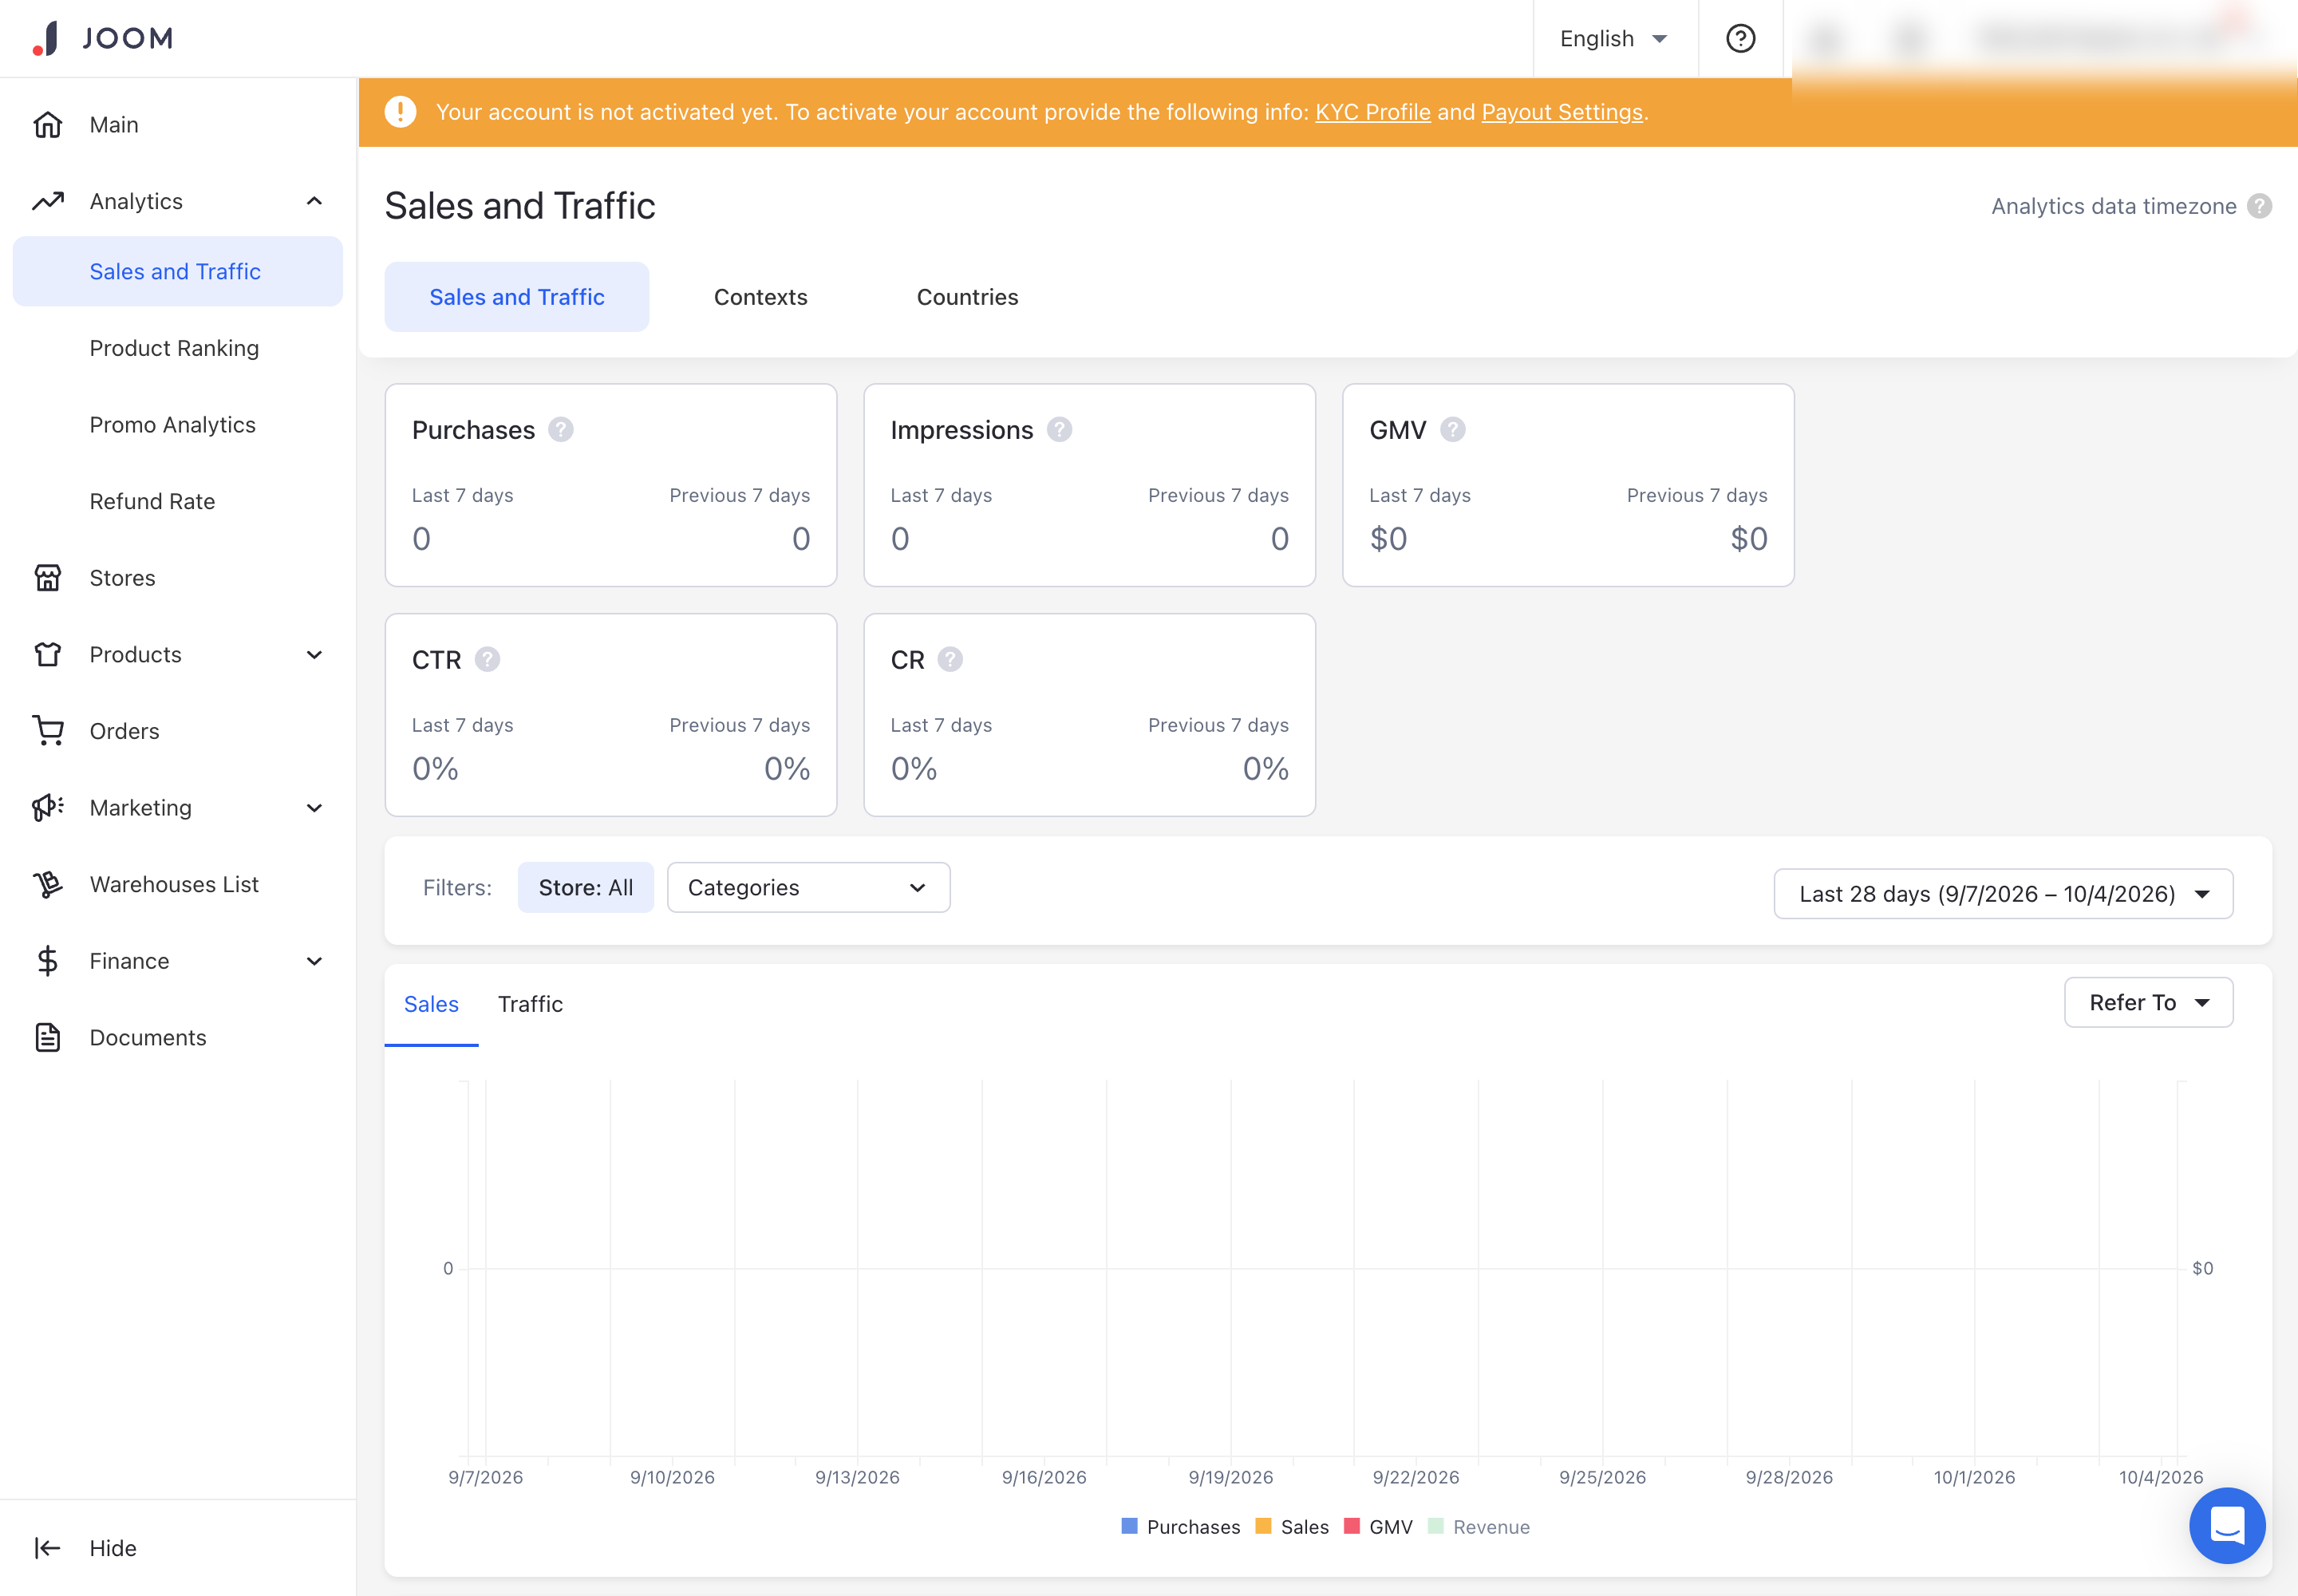Viewport: 2298px width, 1596px height.
Task: Switch to the Contexts tab
Action: (x=760, y=297)
